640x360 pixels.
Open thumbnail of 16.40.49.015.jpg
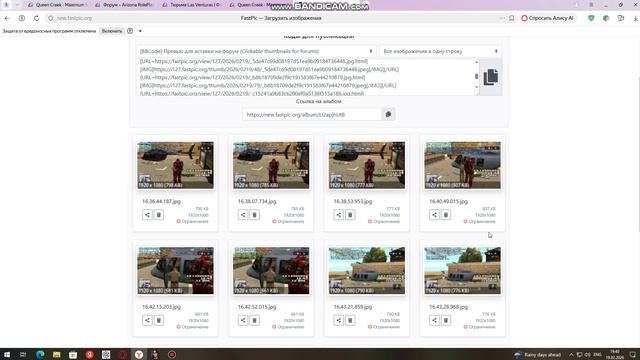462,165
